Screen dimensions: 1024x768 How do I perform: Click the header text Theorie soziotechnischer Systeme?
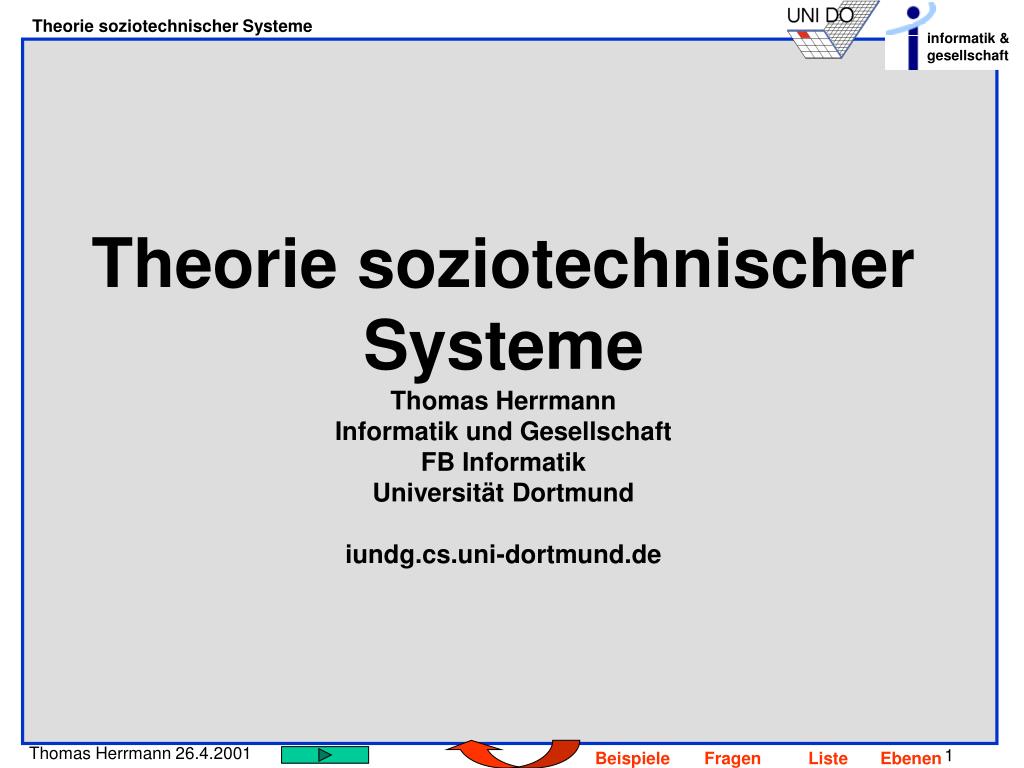(x=172, y=26)
